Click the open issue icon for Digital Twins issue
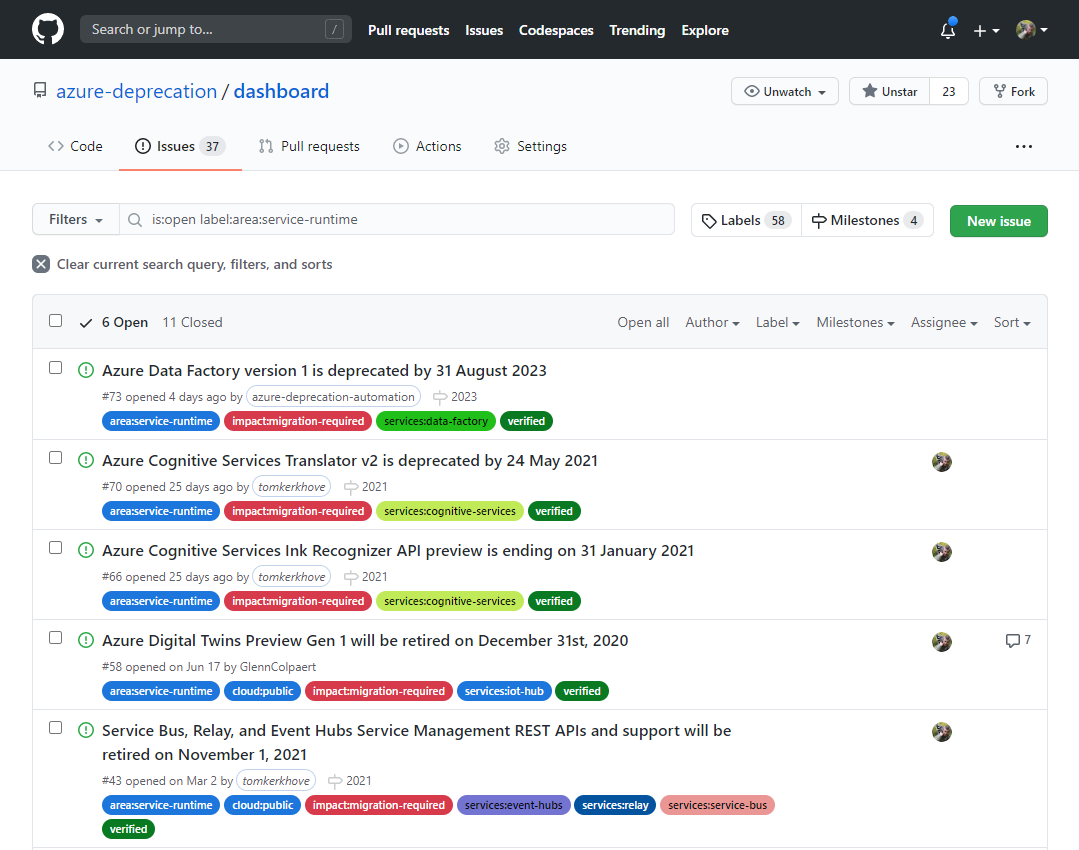Viewport: 1079px width, 850px height. (85, 641)
